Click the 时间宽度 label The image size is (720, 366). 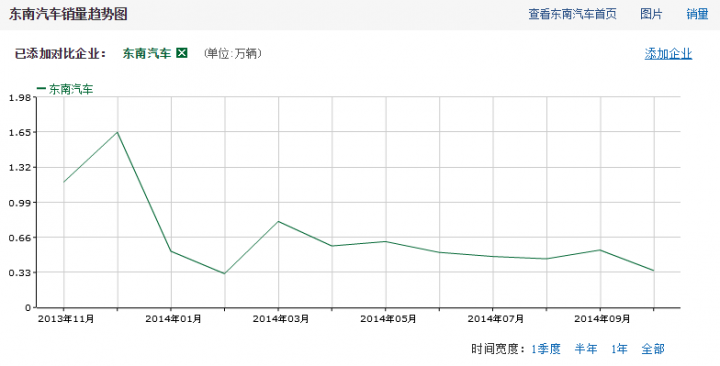(x=498, y=349)
